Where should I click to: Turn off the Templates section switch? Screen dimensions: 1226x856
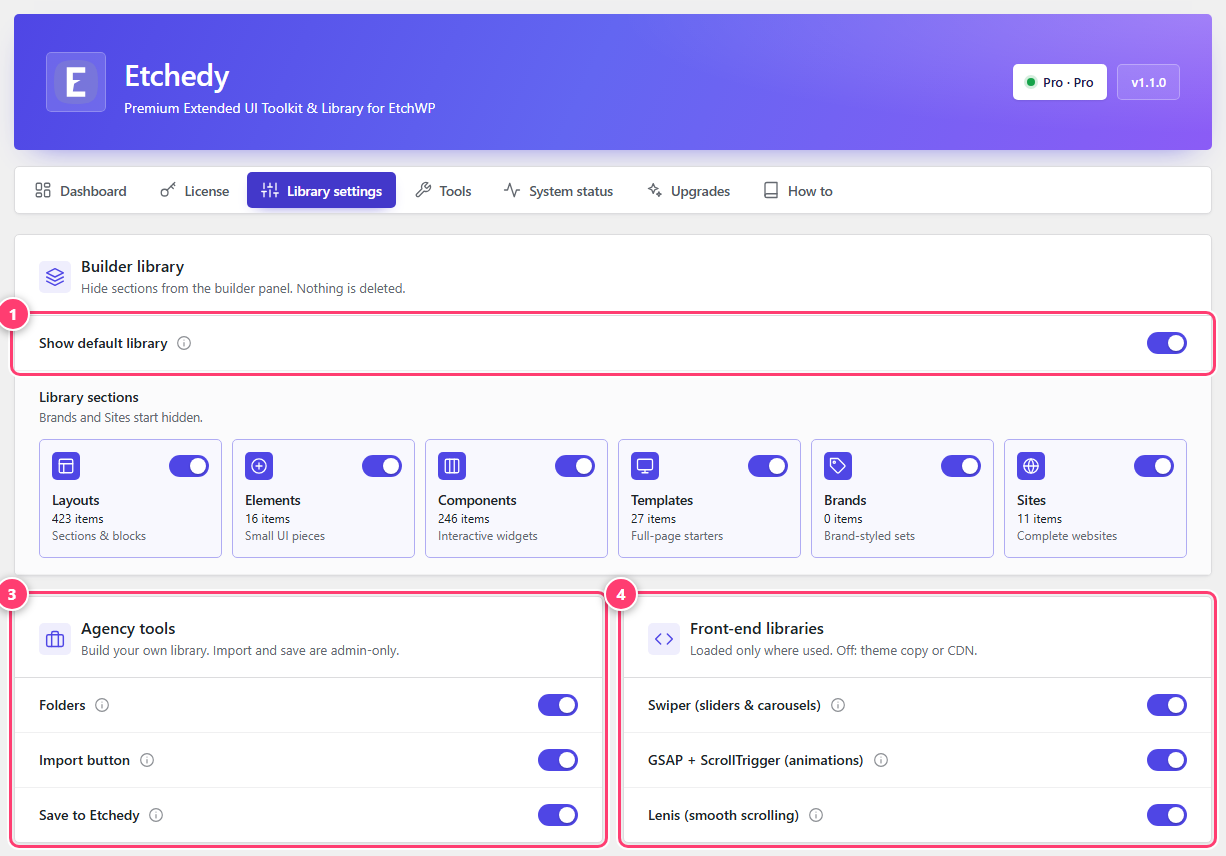click(x=768, y=466)
